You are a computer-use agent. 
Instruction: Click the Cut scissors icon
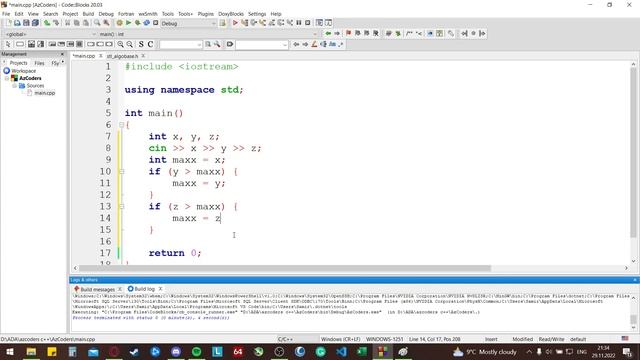[x=67, y=23]
